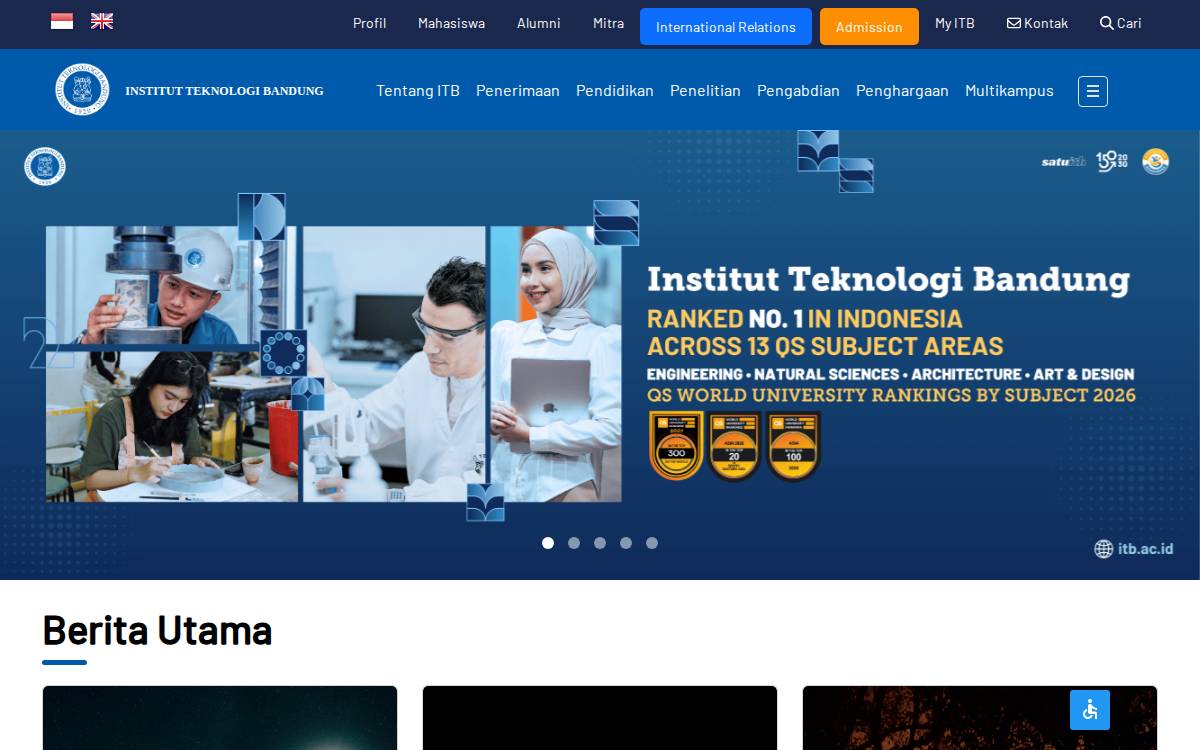
Task: Open the accessibility wheelchair widget
Action: 1090,710
